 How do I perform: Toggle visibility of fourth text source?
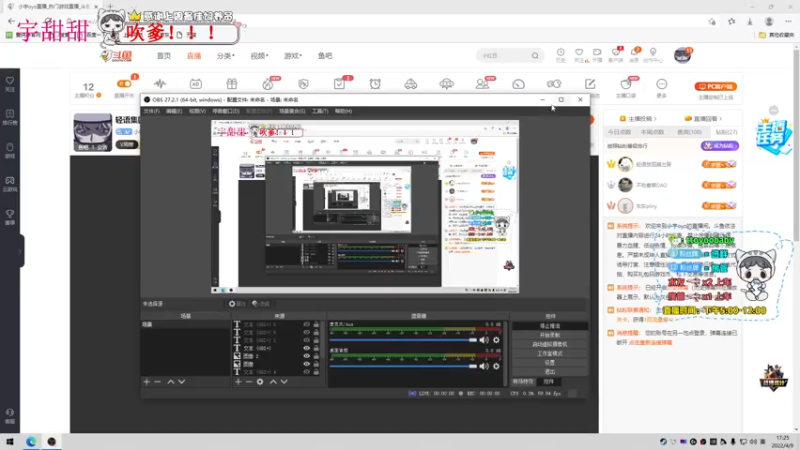pos(306,348)
